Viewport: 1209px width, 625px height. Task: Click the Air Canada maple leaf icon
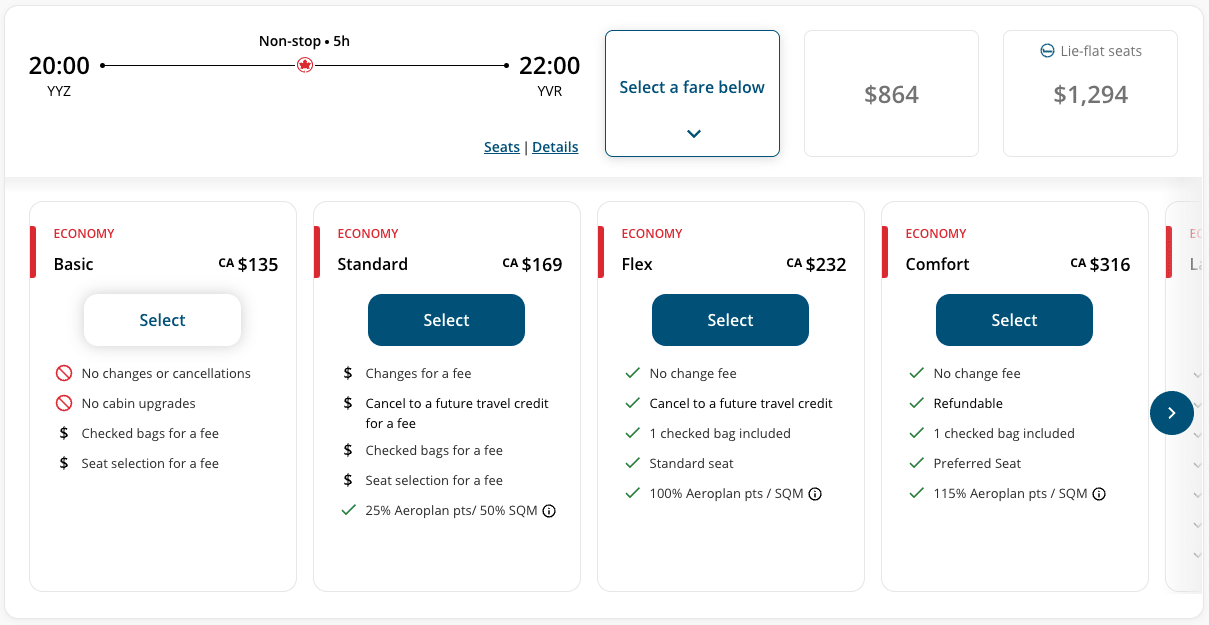305,65
